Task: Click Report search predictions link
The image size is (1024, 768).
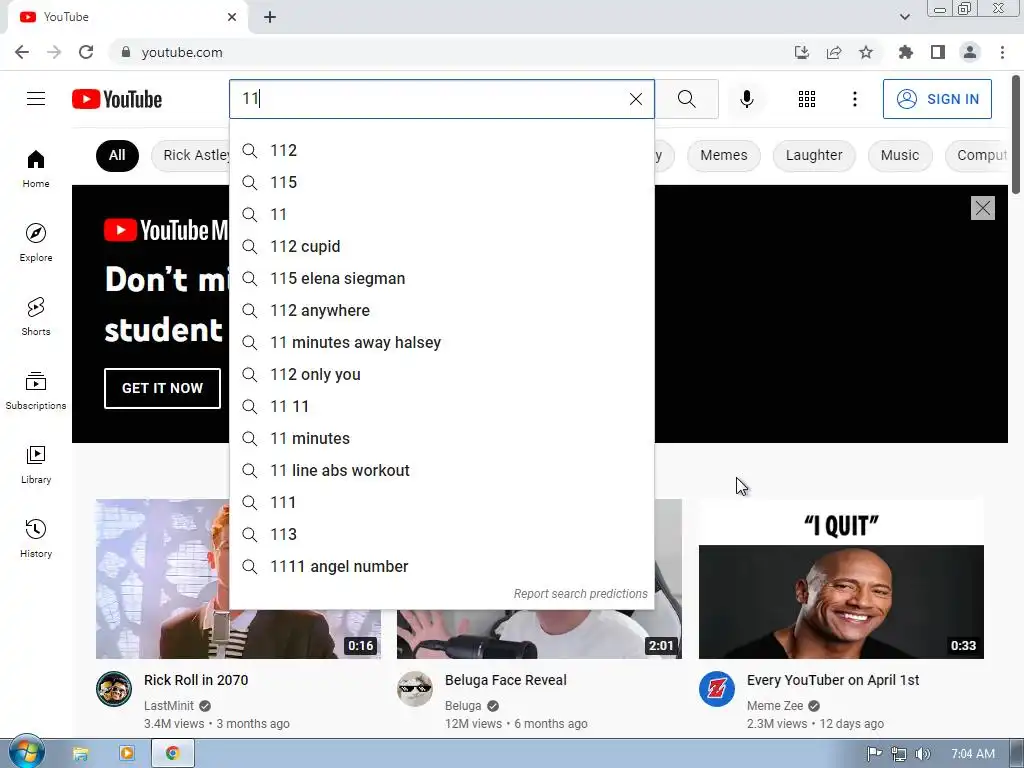Action: click(x=580, y=594)
